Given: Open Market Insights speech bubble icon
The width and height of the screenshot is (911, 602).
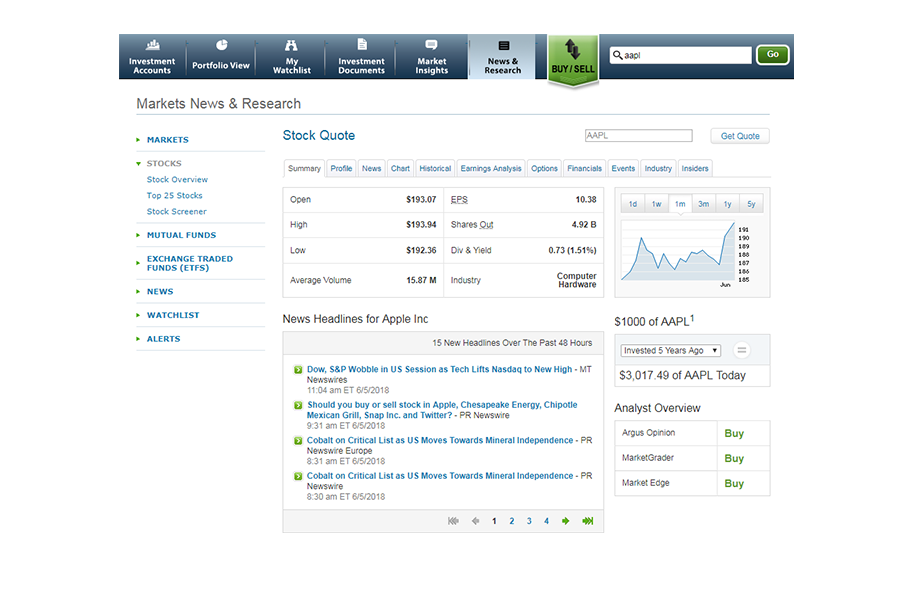Looking at the screenshot, I should [431, 45].
